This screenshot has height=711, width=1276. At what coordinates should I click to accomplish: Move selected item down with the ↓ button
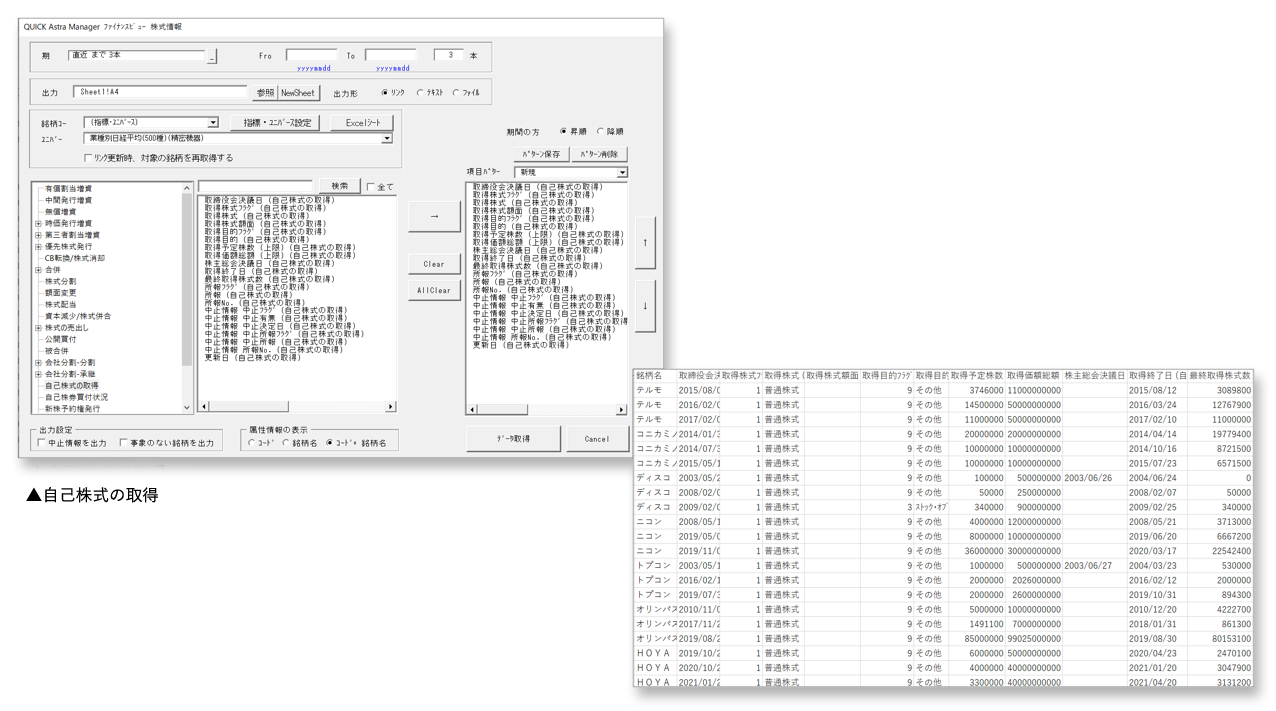coord(645,306)
